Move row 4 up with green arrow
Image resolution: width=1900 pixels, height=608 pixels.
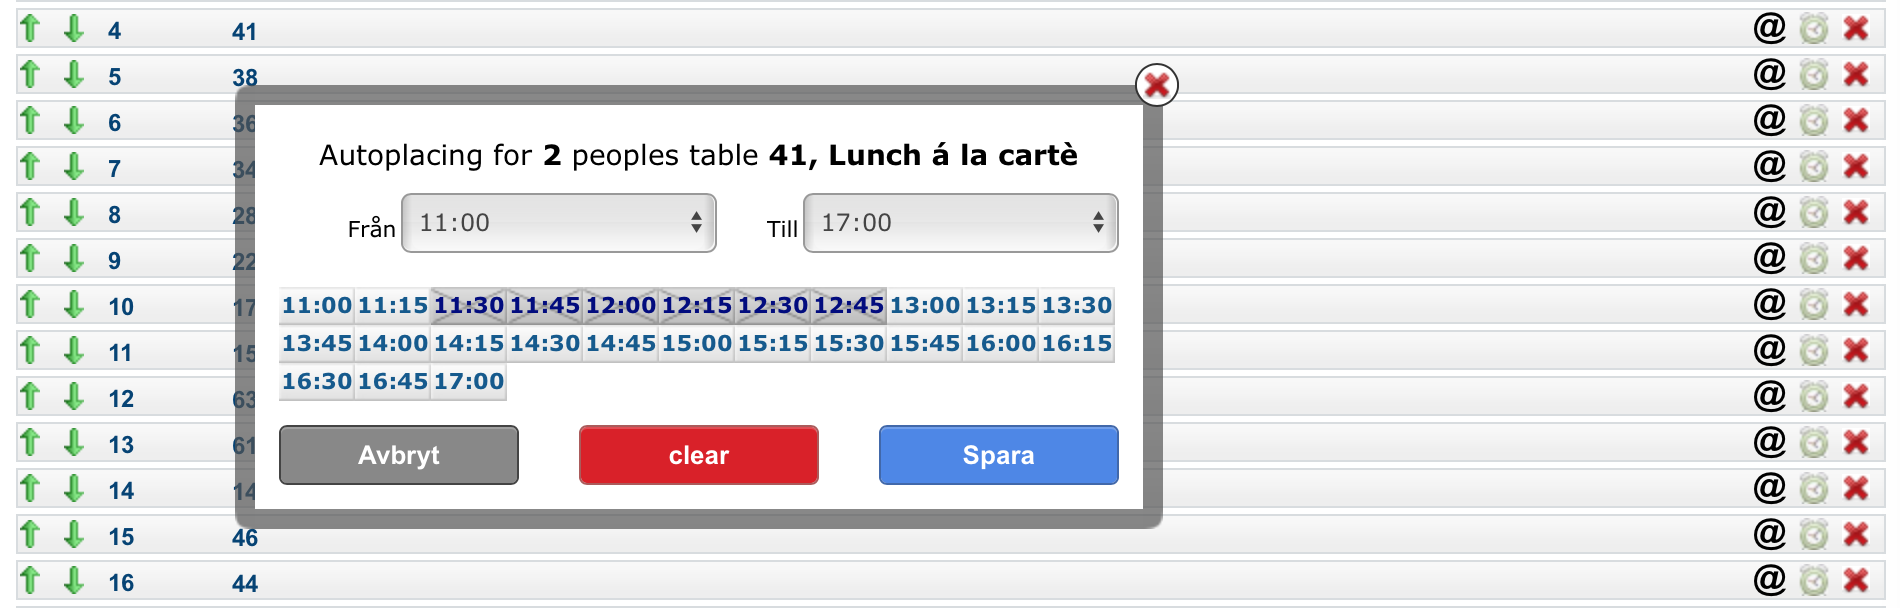(x=30, y=29)
